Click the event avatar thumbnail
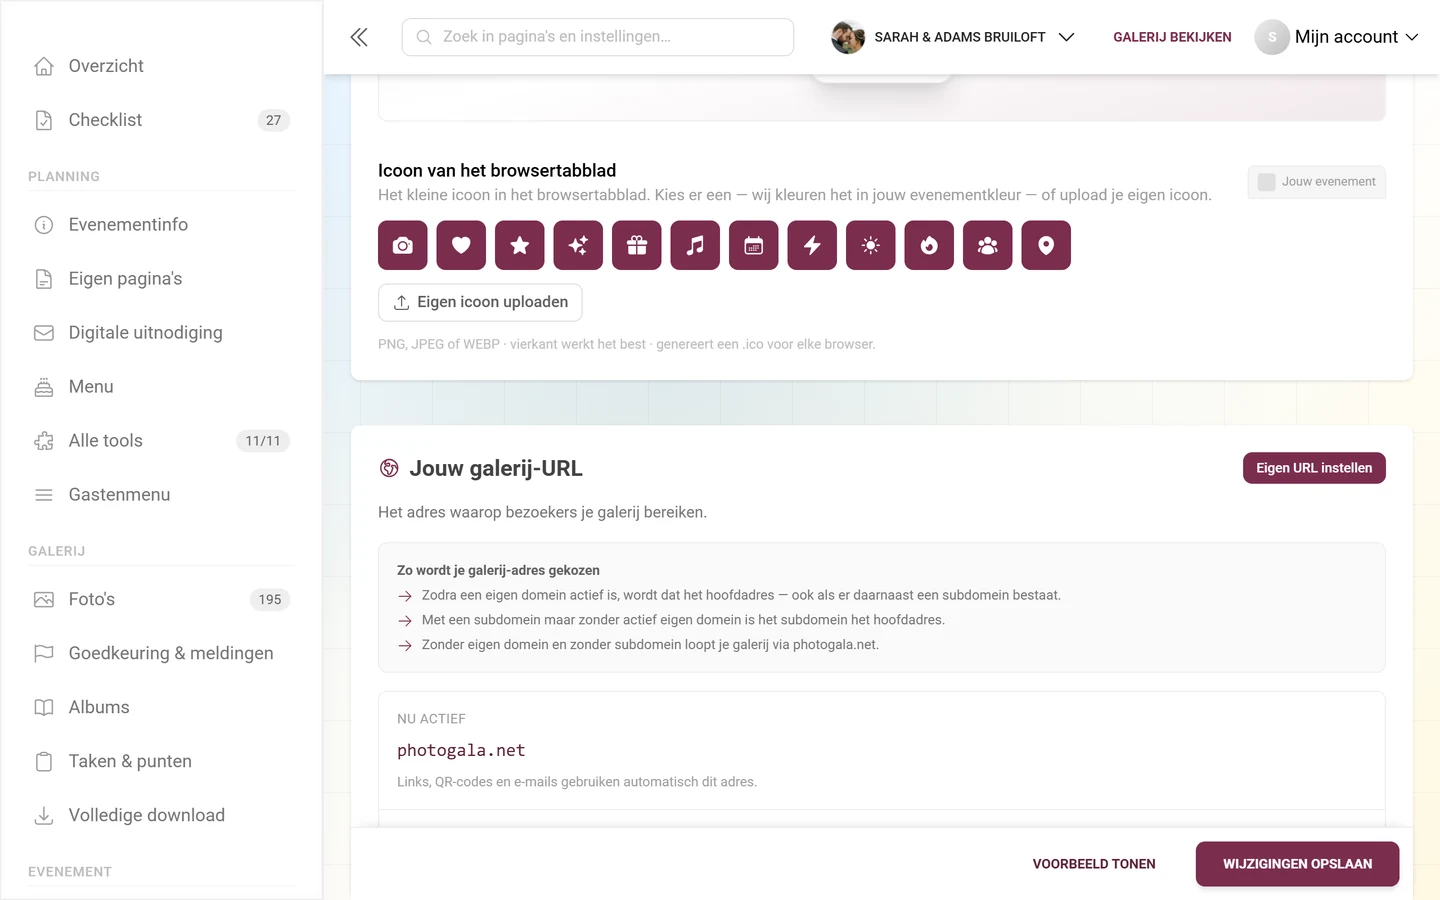1440x900 pixels. (848, 37)
